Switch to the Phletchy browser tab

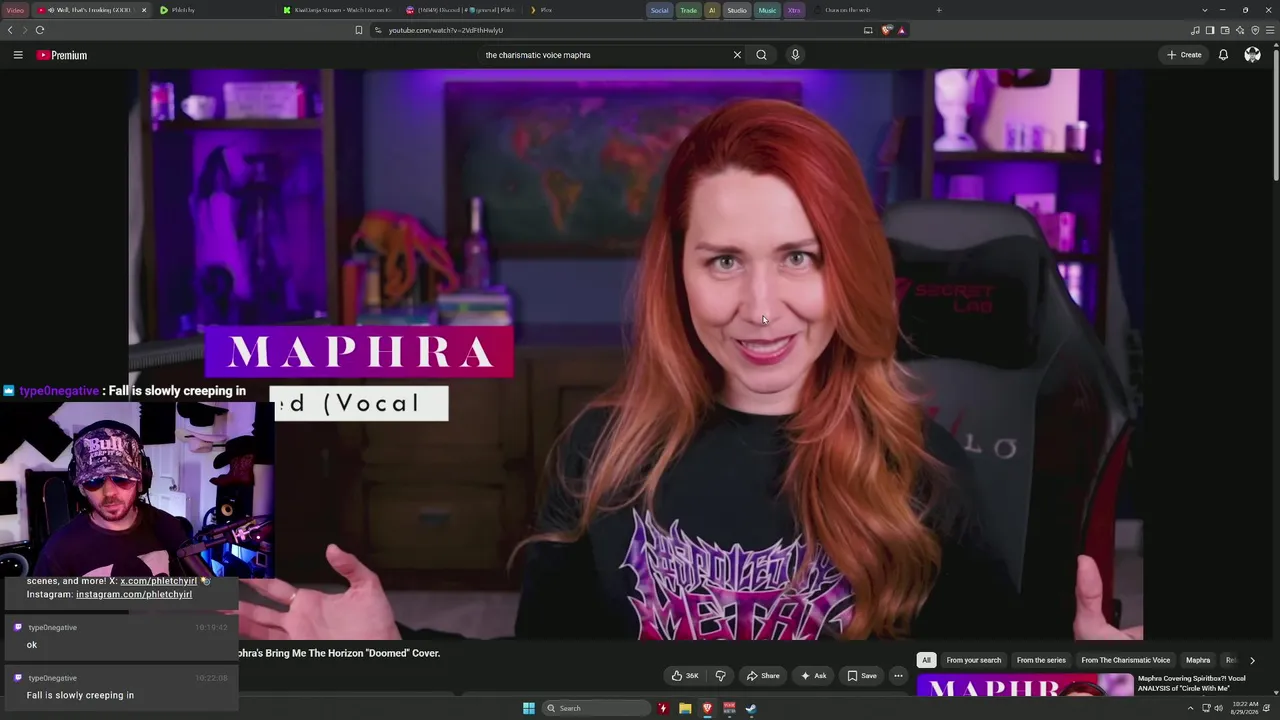[x=215, y=10]
